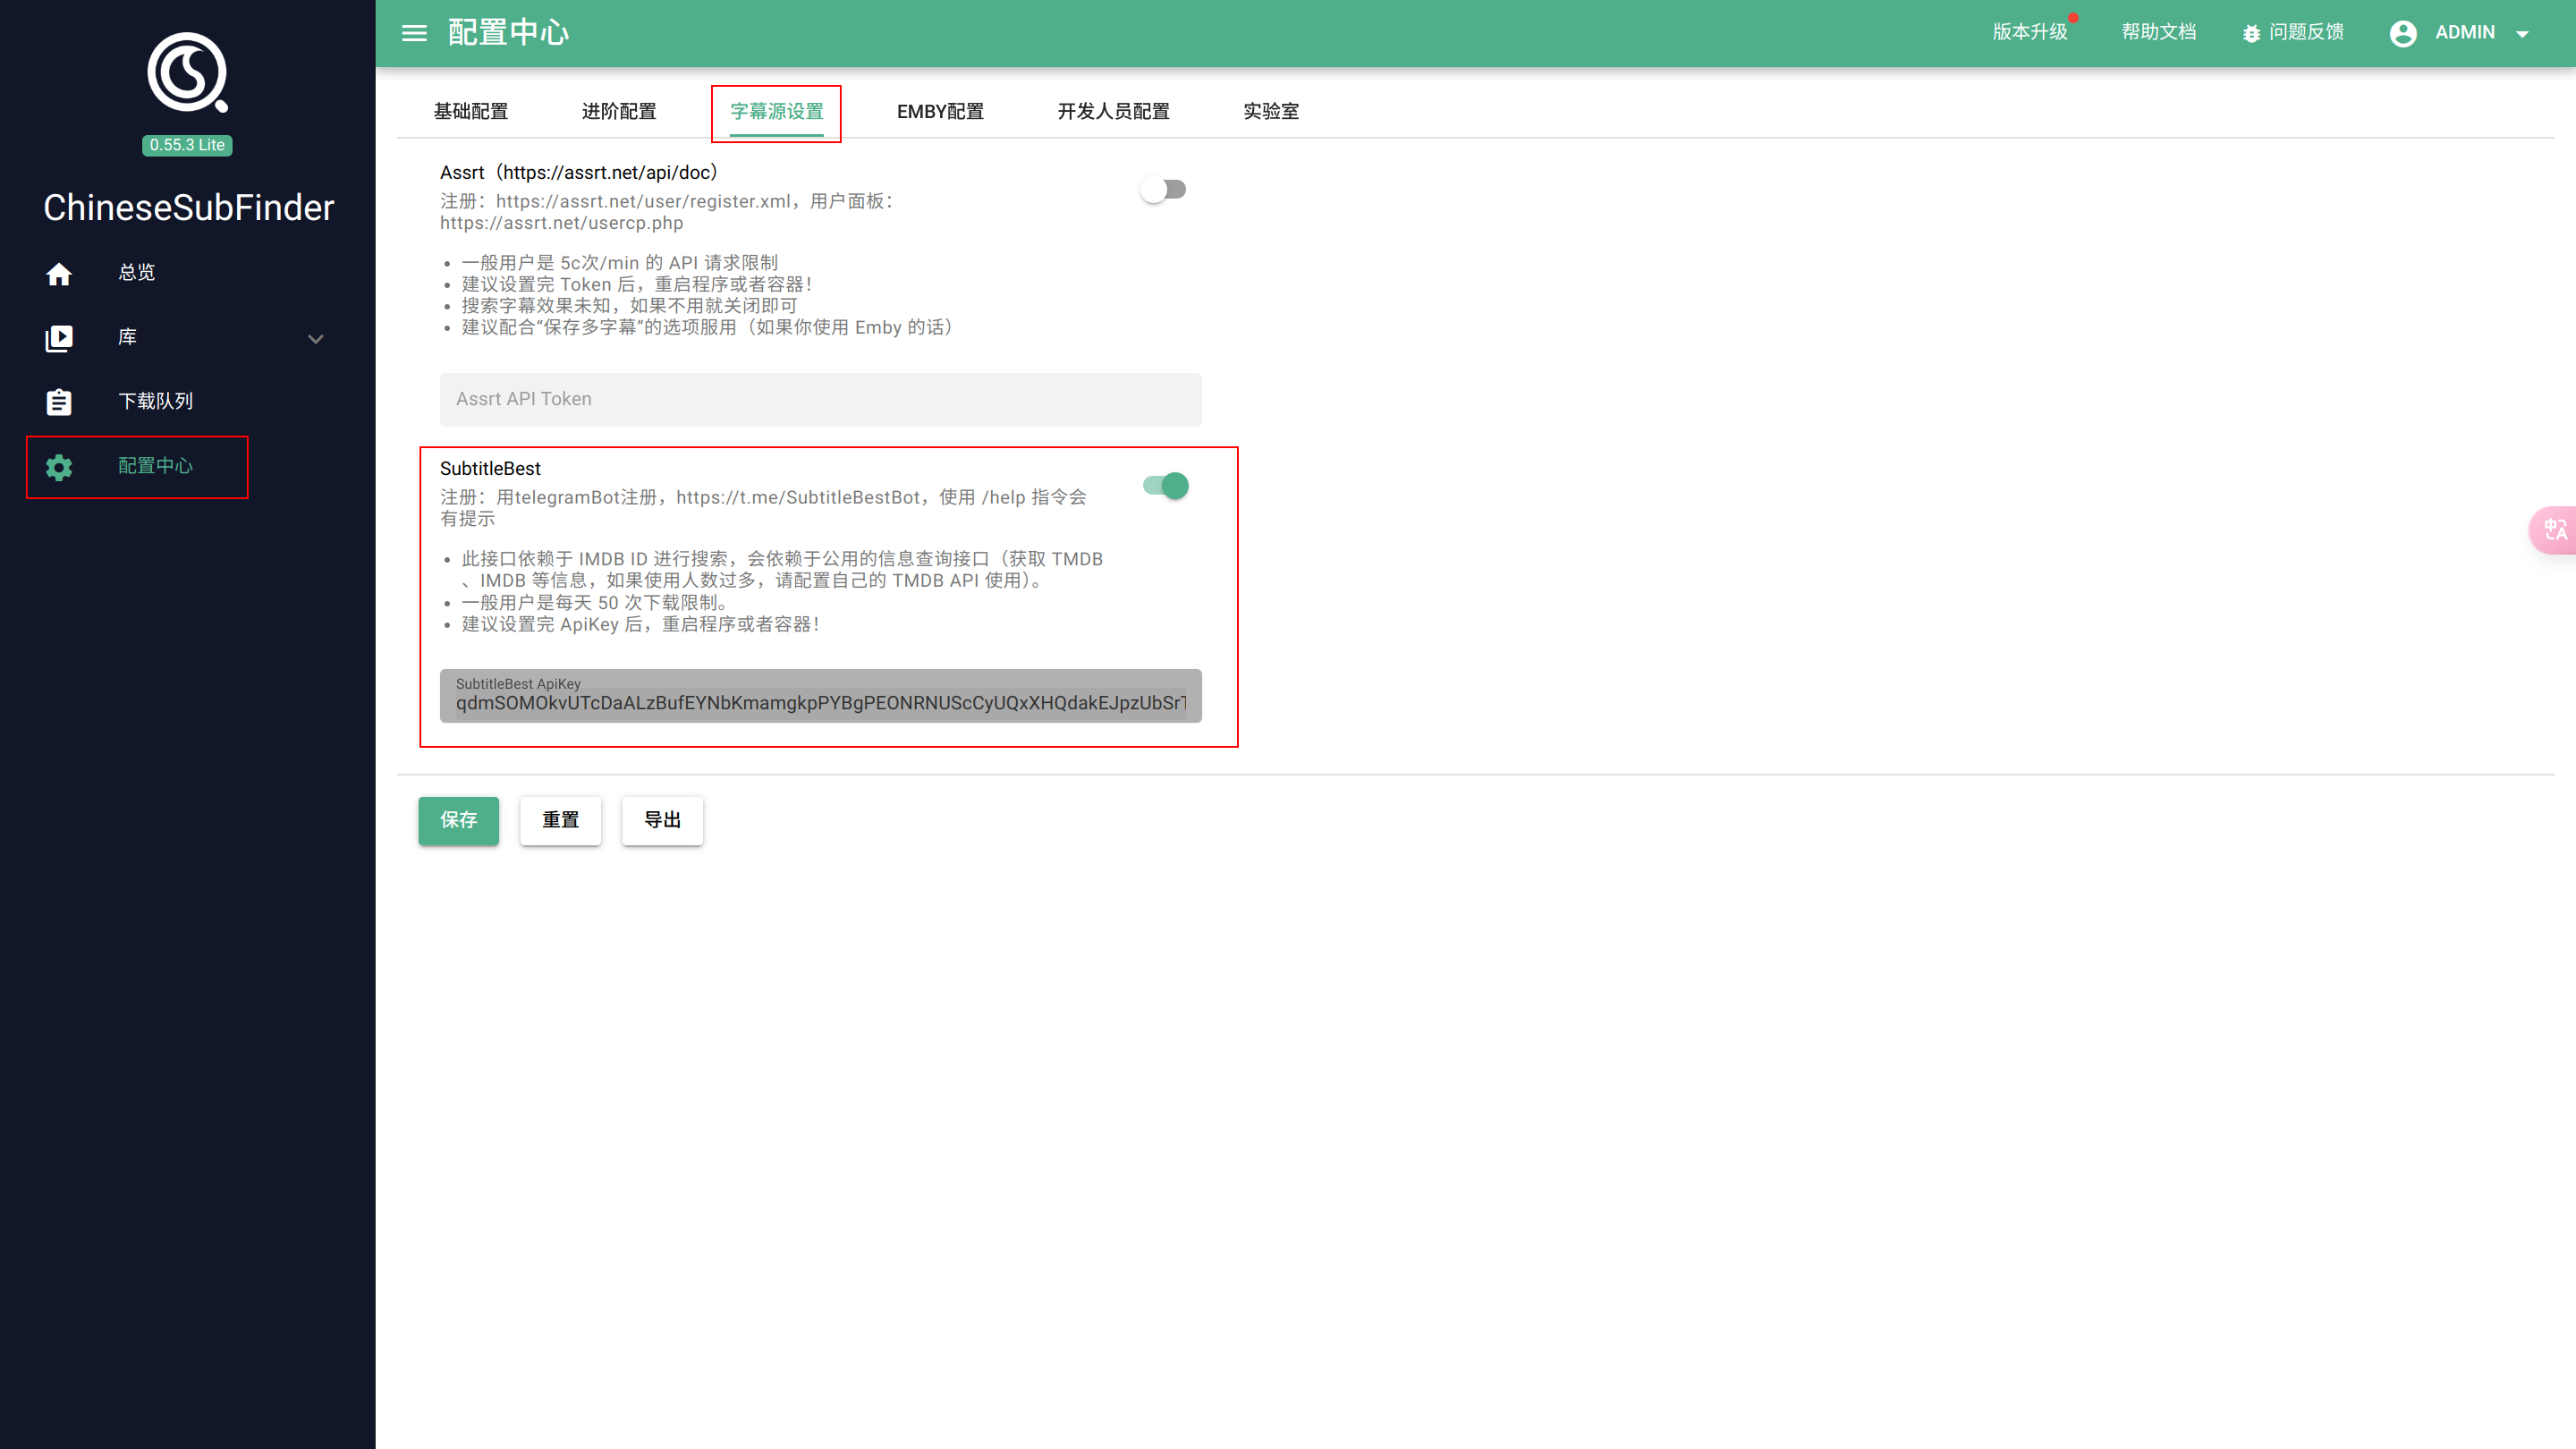
Task: Click the home icon for 总览
Action: tap(59, 273)
